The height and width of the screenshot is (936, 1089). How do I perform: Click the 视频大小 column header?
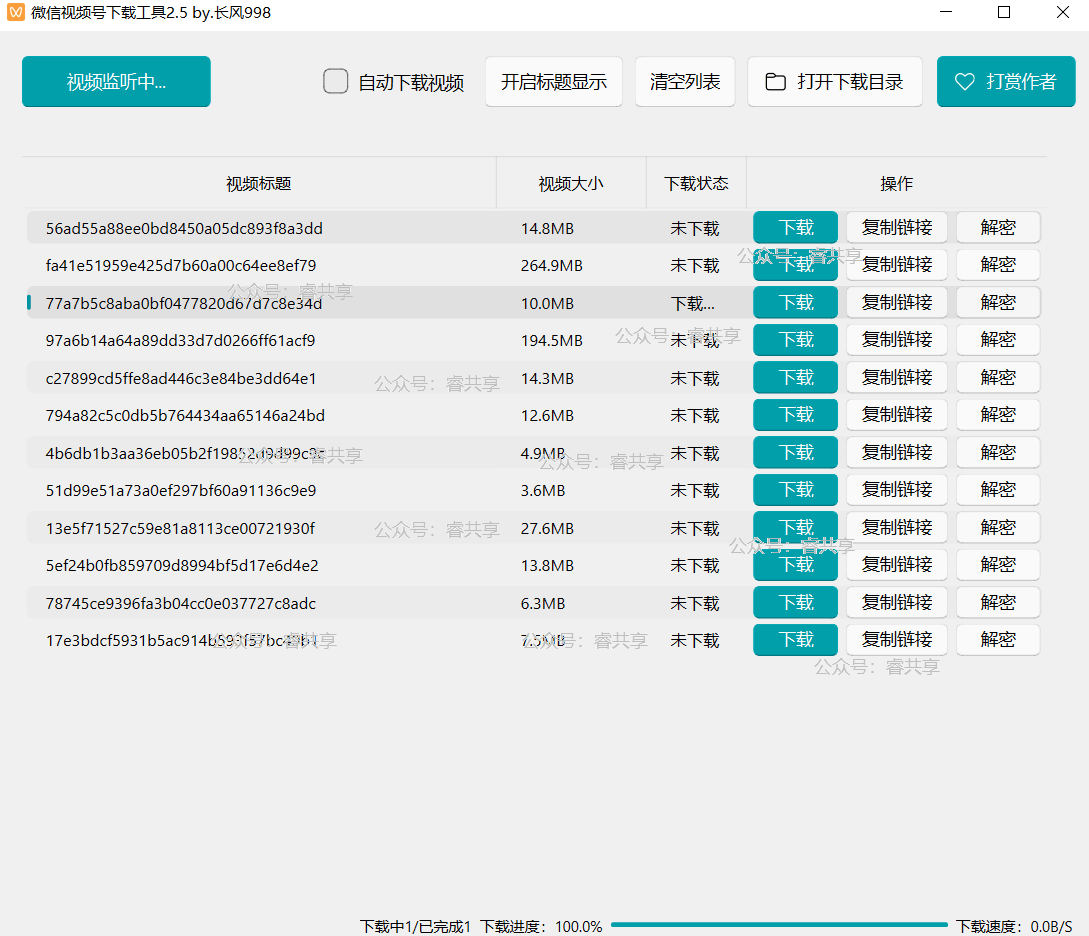[571, 184]
